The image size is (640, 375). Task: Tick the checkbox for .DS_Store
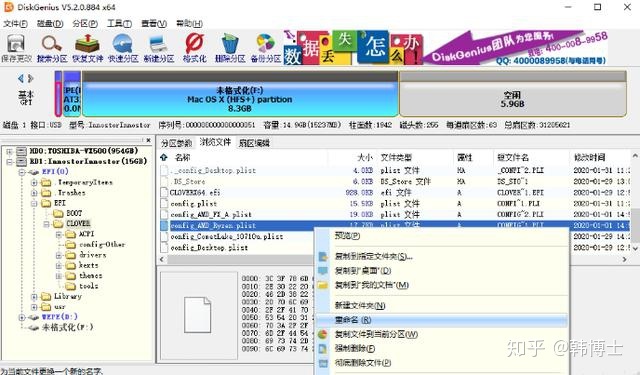[164, 181]
